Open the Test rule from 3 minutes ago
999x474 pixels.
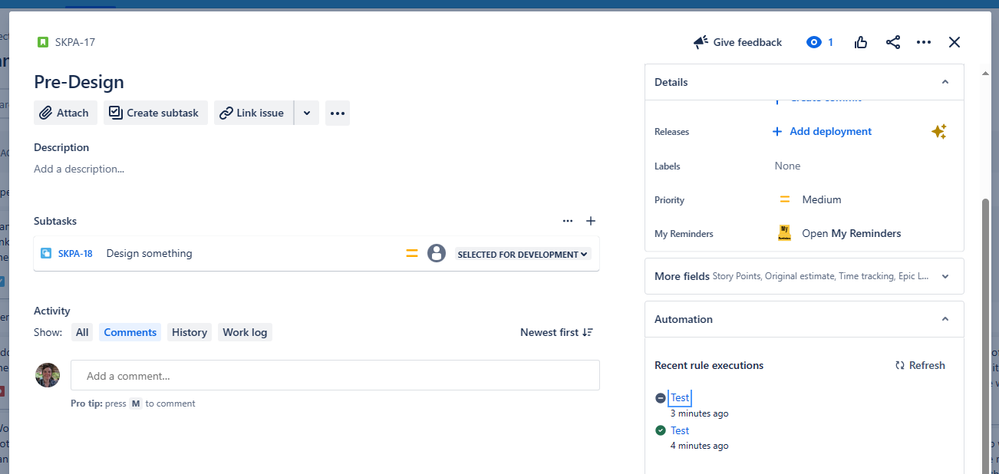680,398
